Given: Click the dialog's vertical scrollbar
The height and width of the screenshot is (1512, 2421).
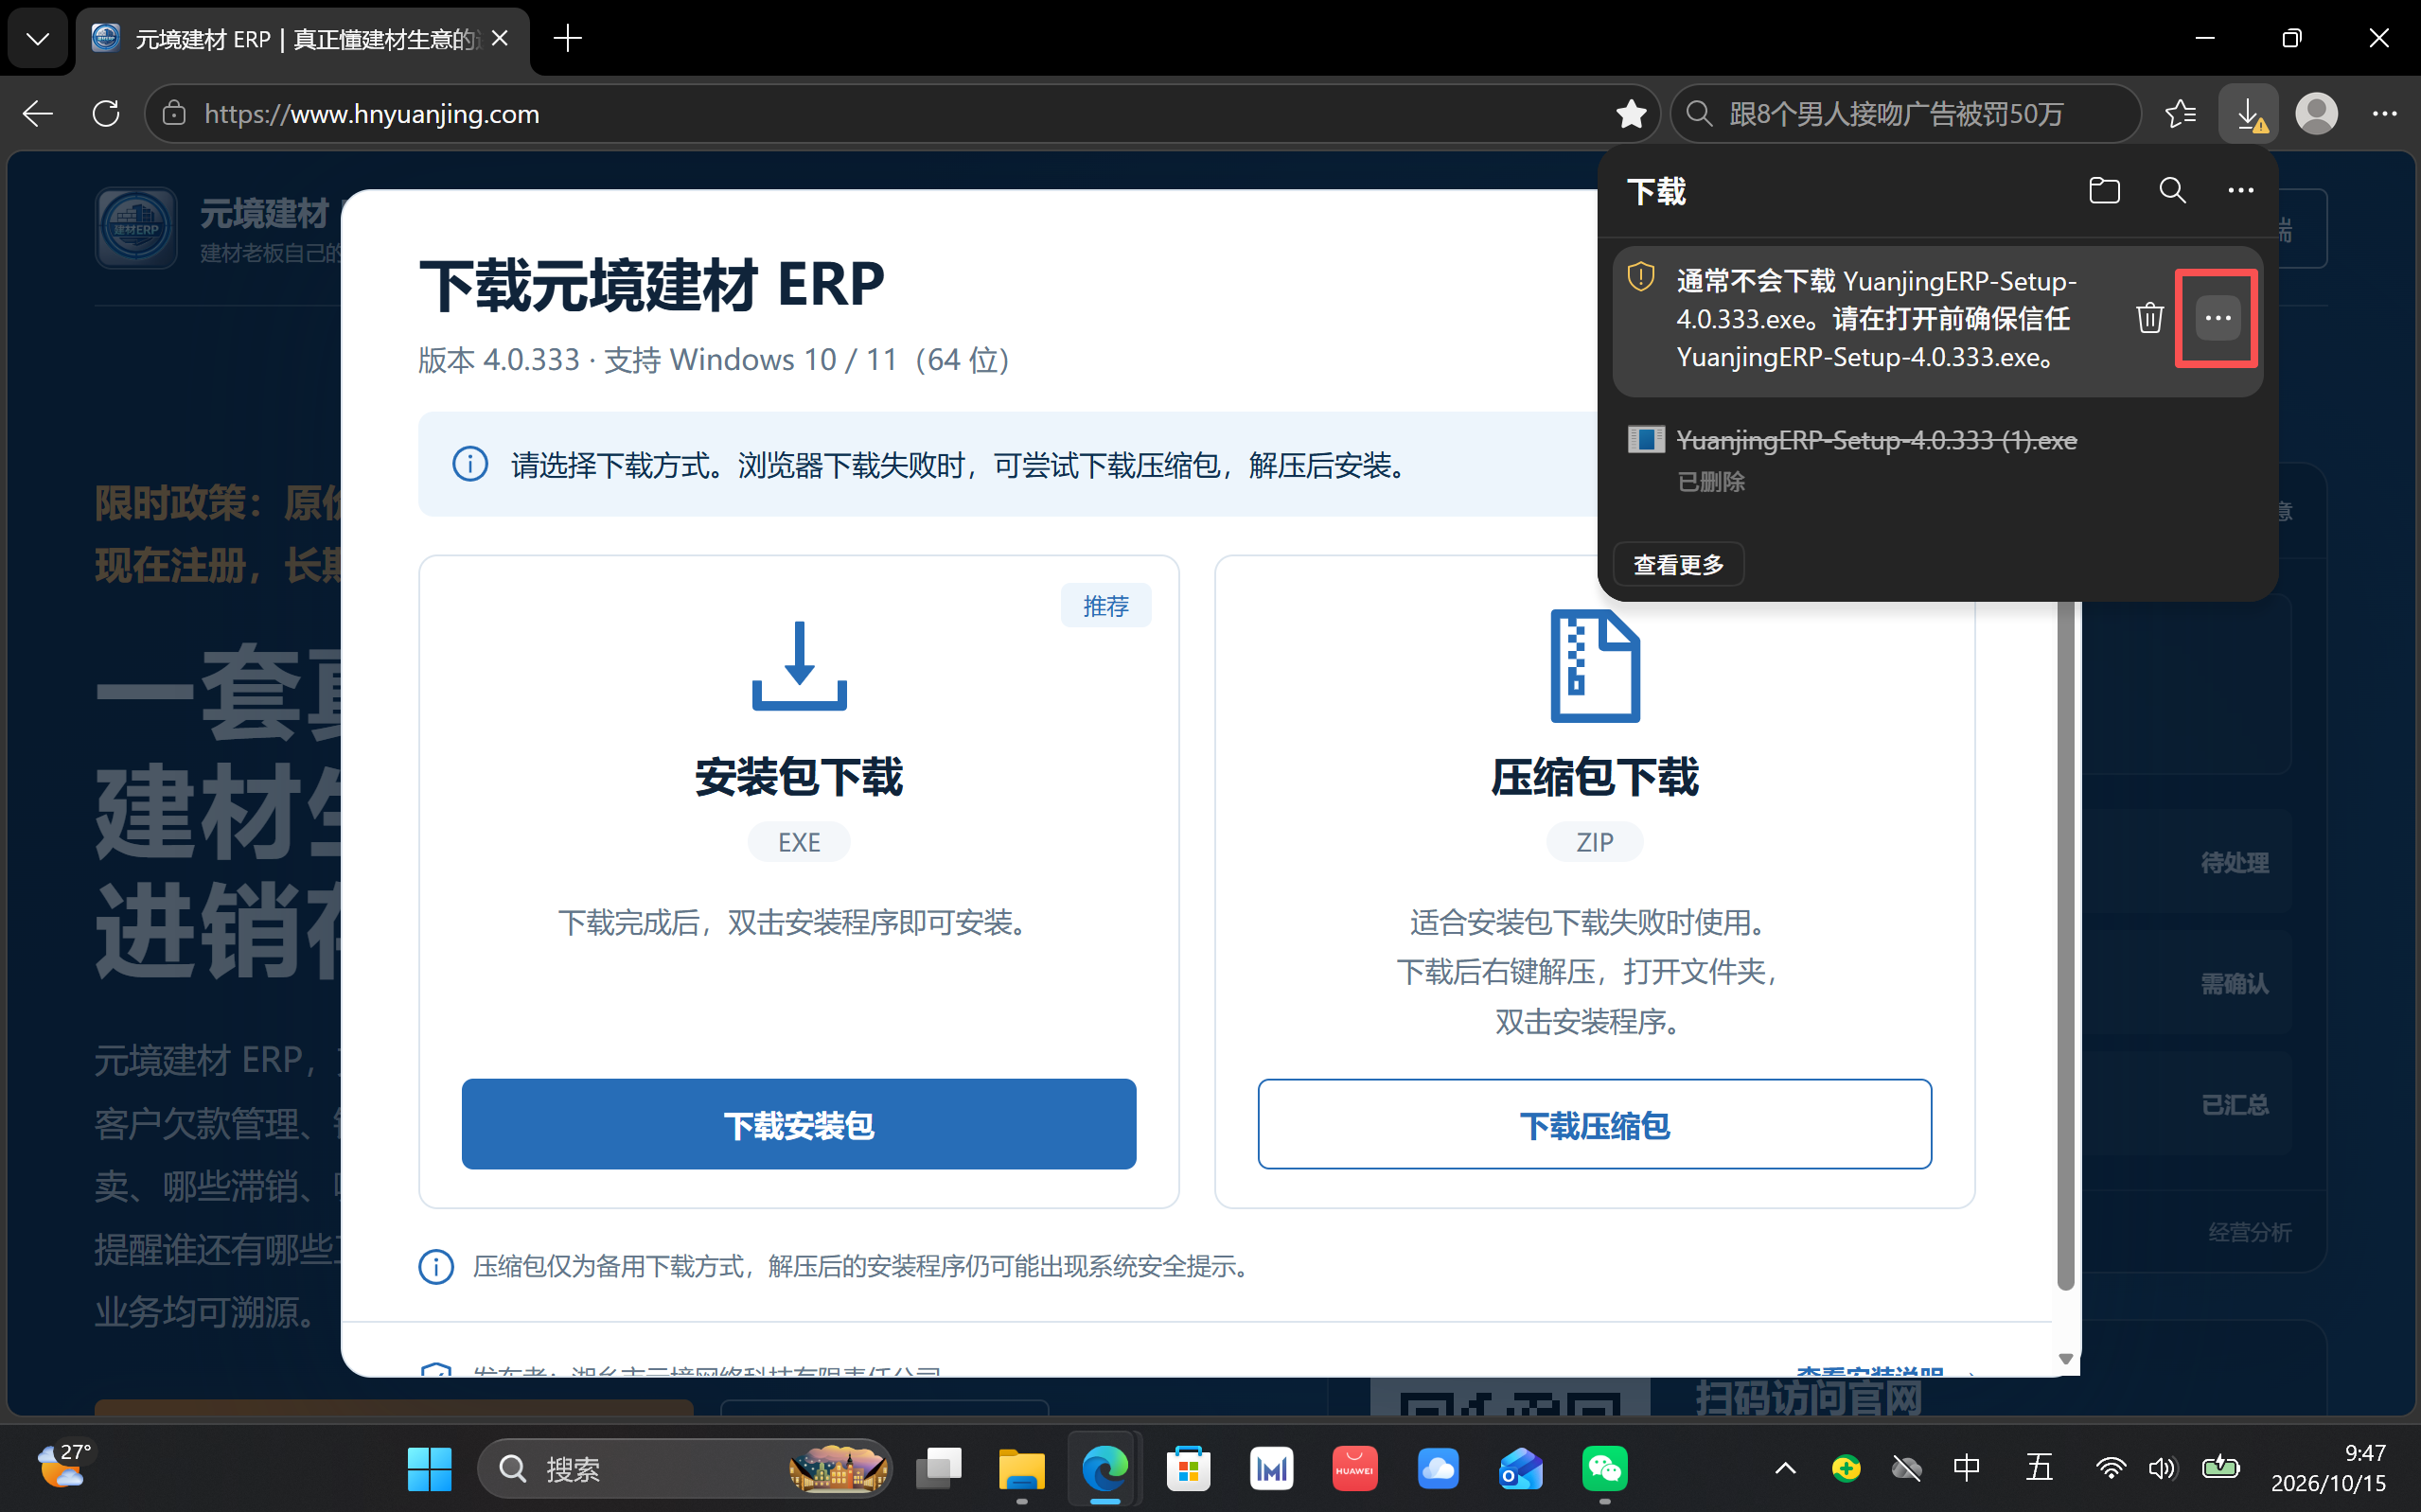Looking at the screenshot, I should pyautogui.click(x=2065, y=940).
